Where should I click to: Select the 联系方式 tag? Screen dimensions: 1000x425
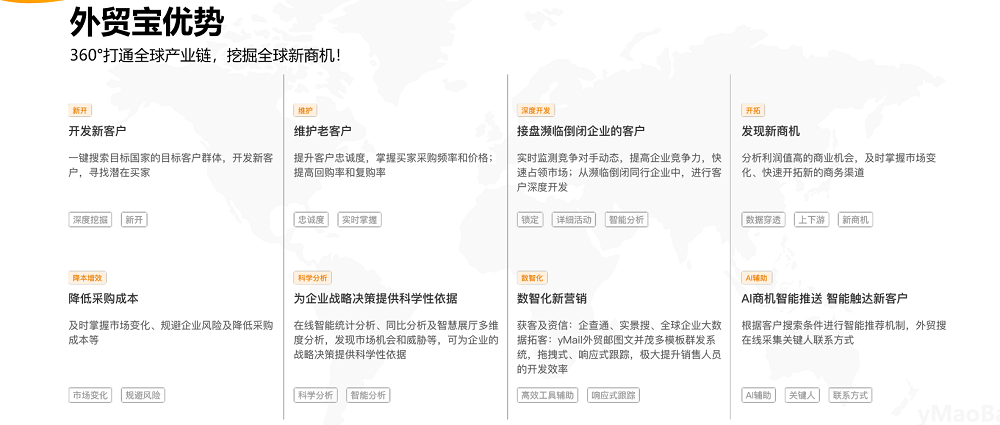coord(850,395)
